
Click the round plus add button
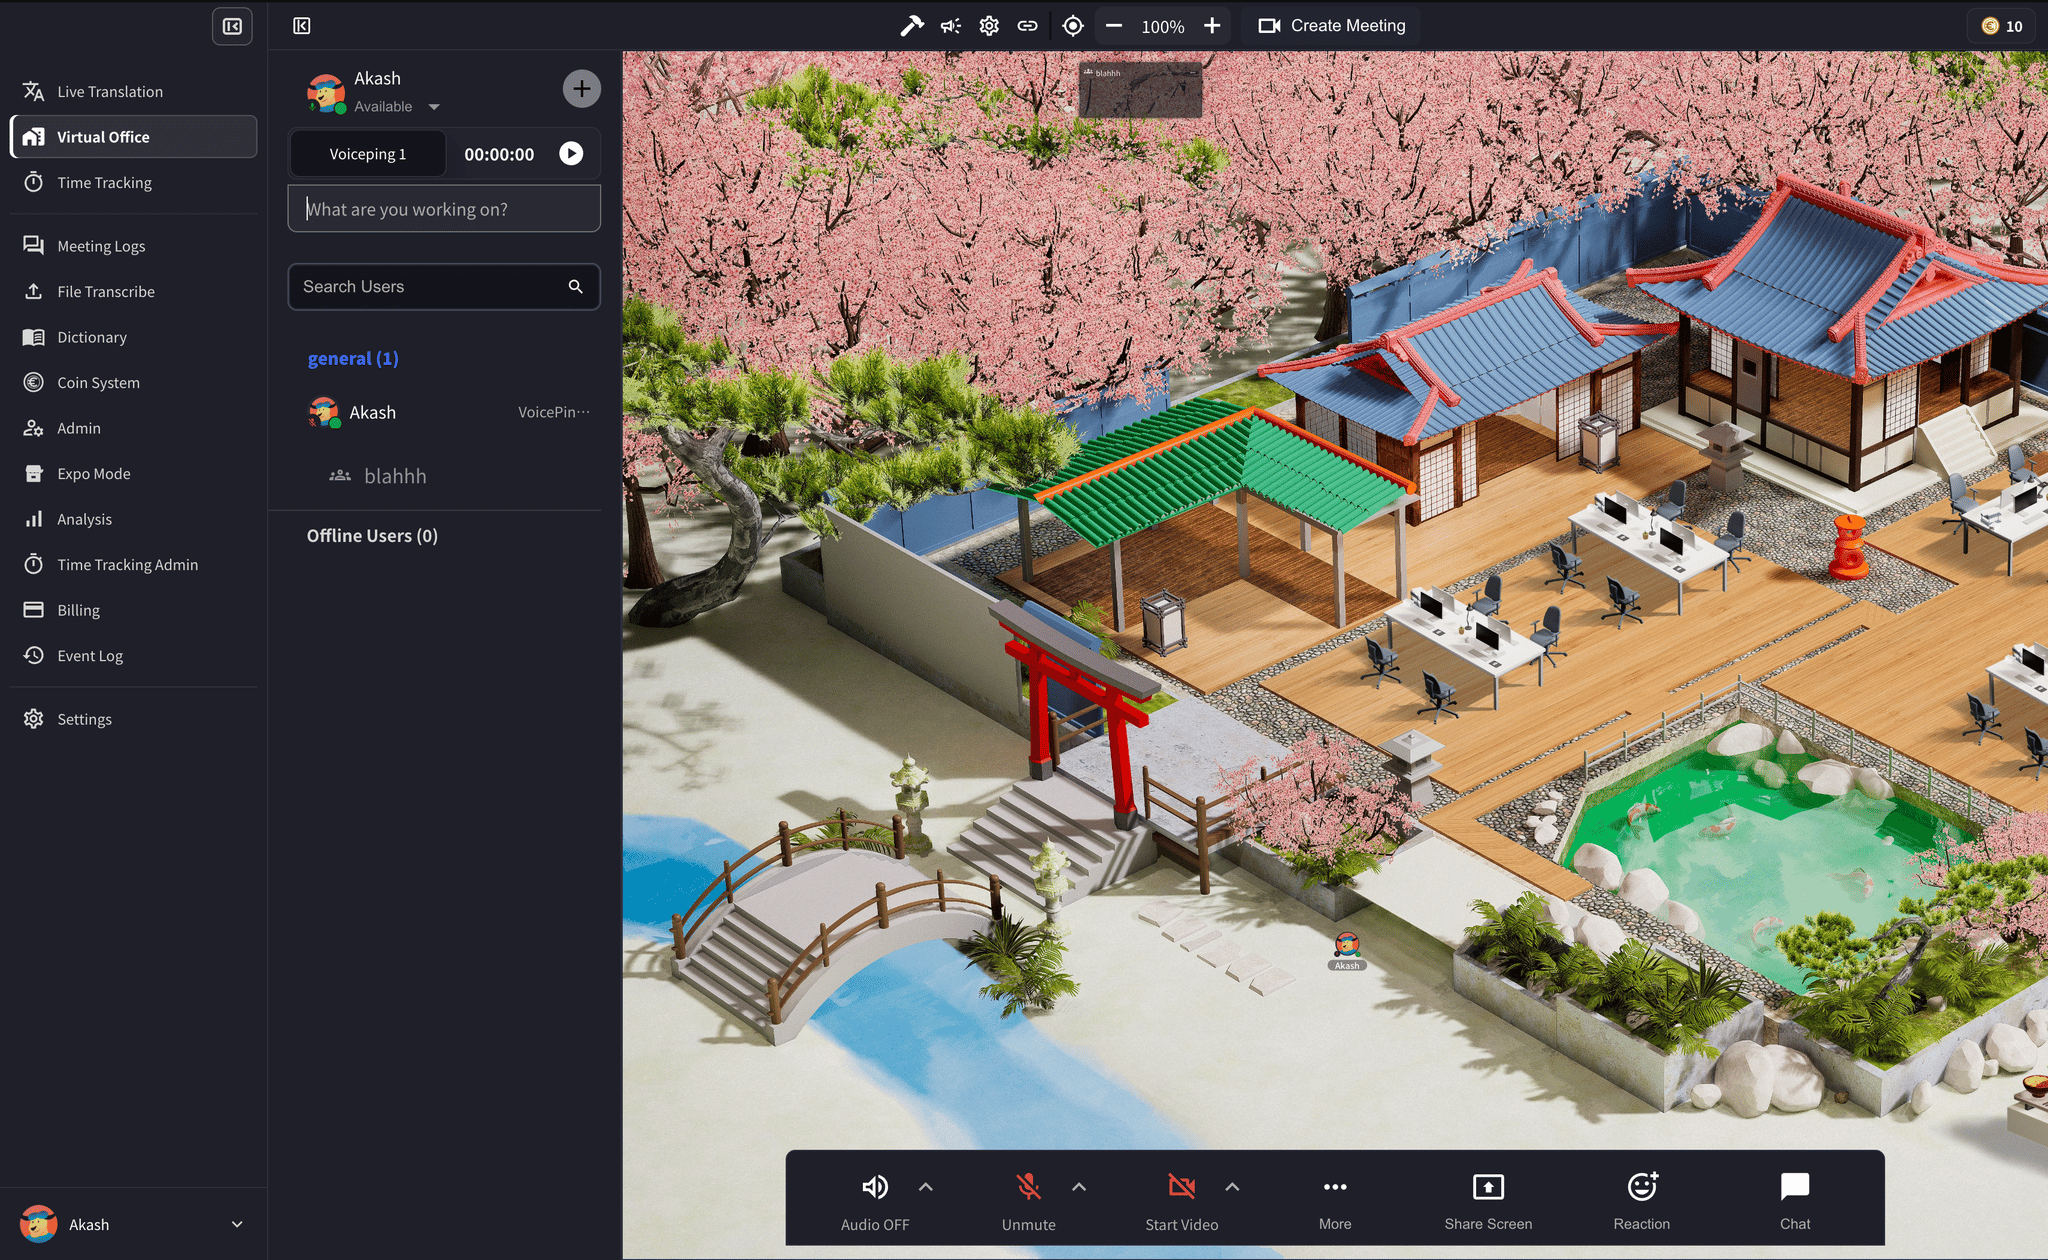[581, 88]
